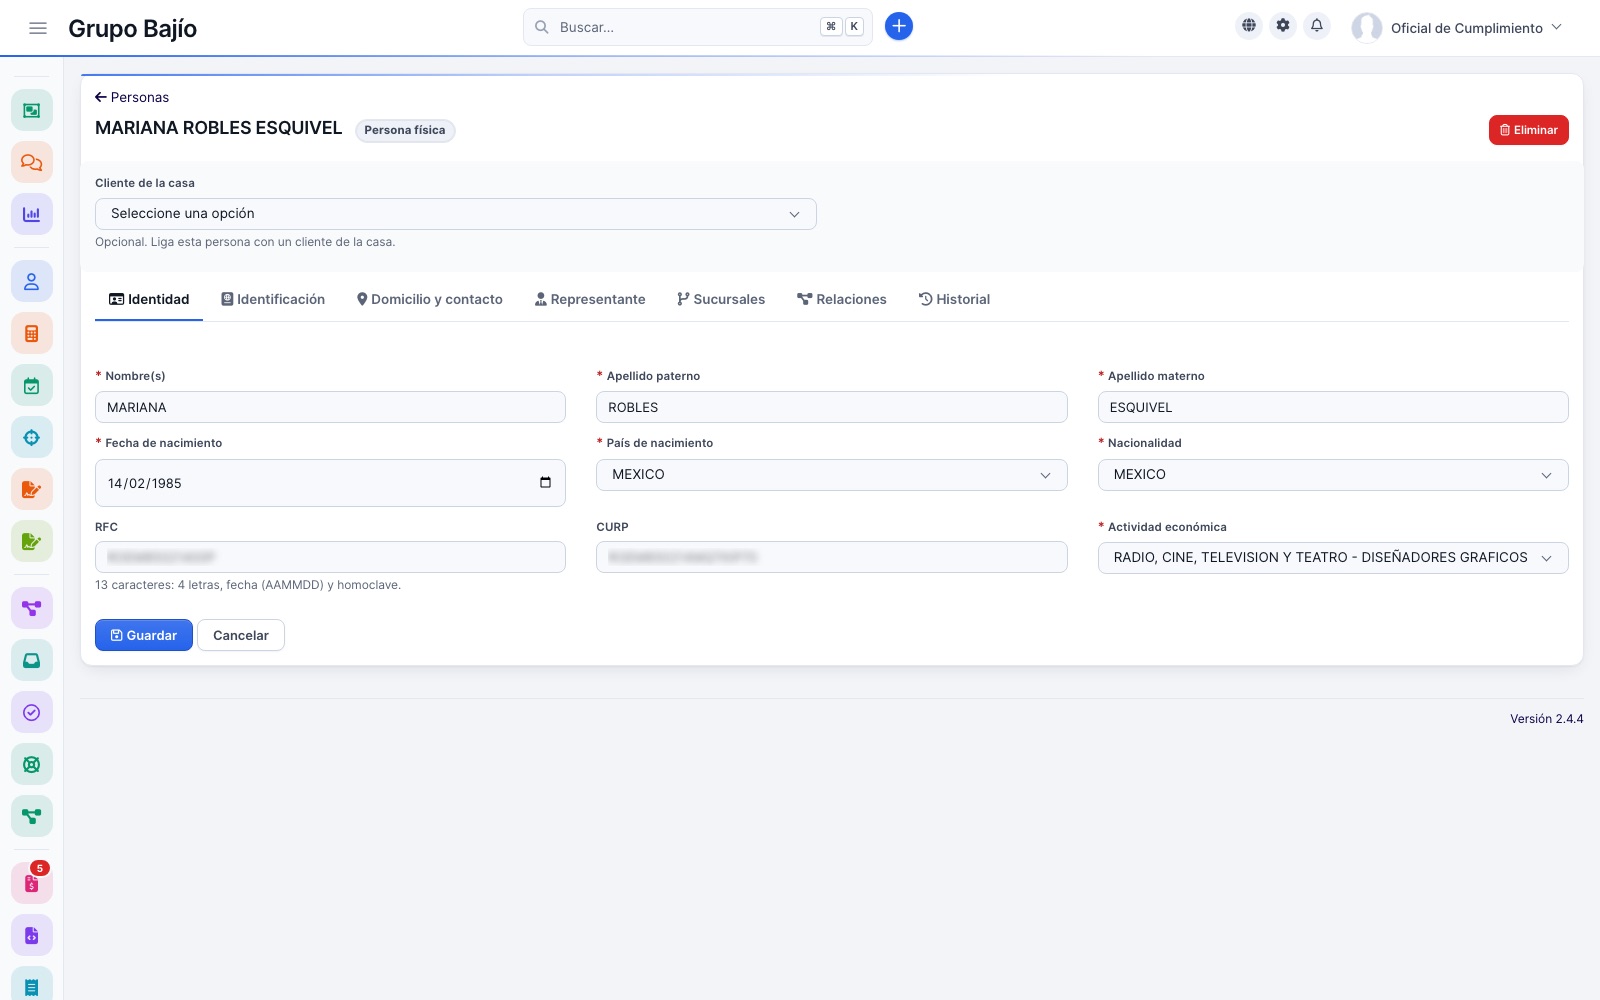Switch to the Identificación tab

(273, 299)
